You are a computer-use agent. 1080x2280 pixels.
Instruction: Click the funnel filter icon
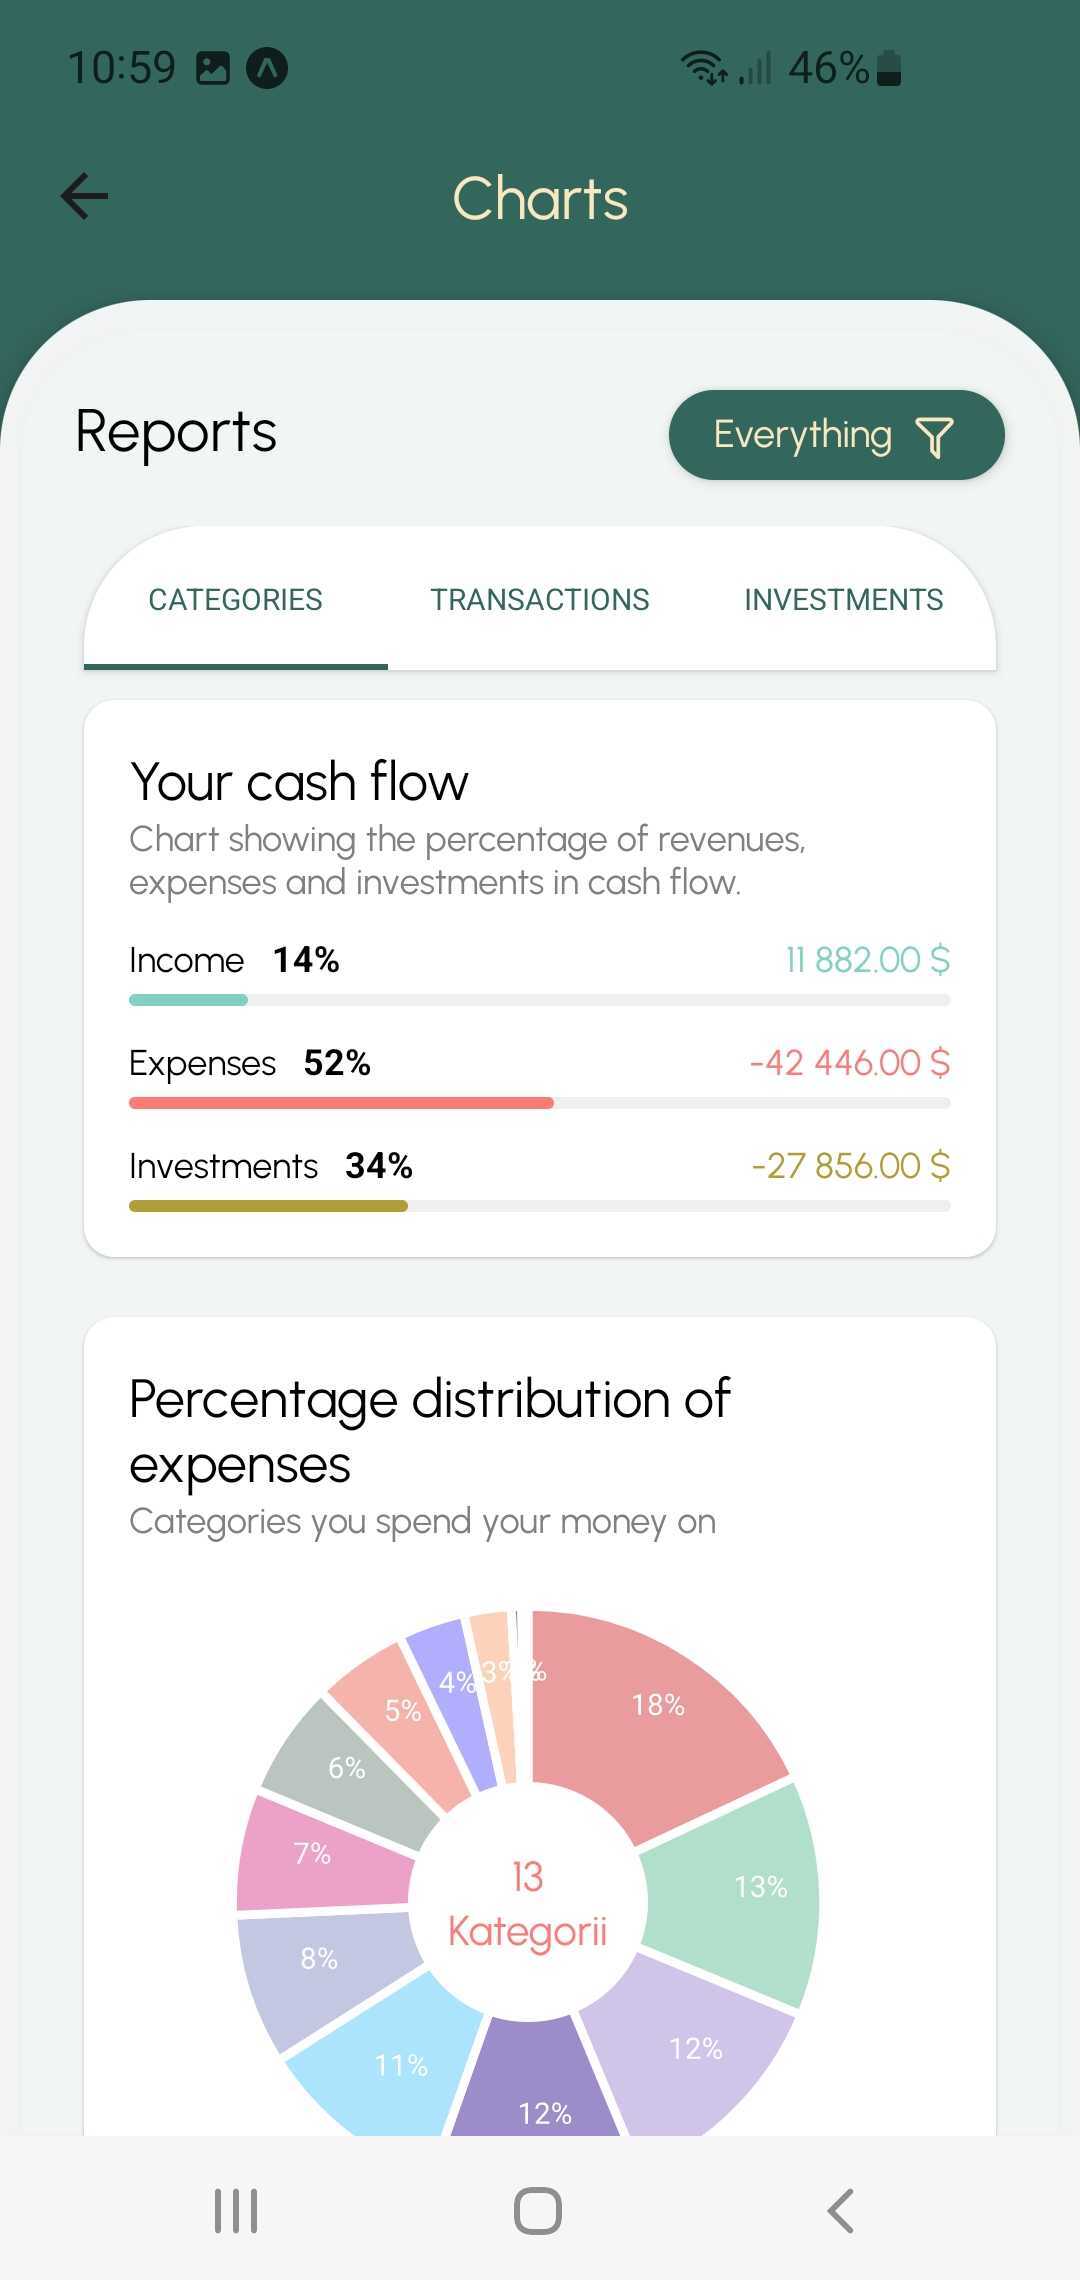tap(935, 437)
